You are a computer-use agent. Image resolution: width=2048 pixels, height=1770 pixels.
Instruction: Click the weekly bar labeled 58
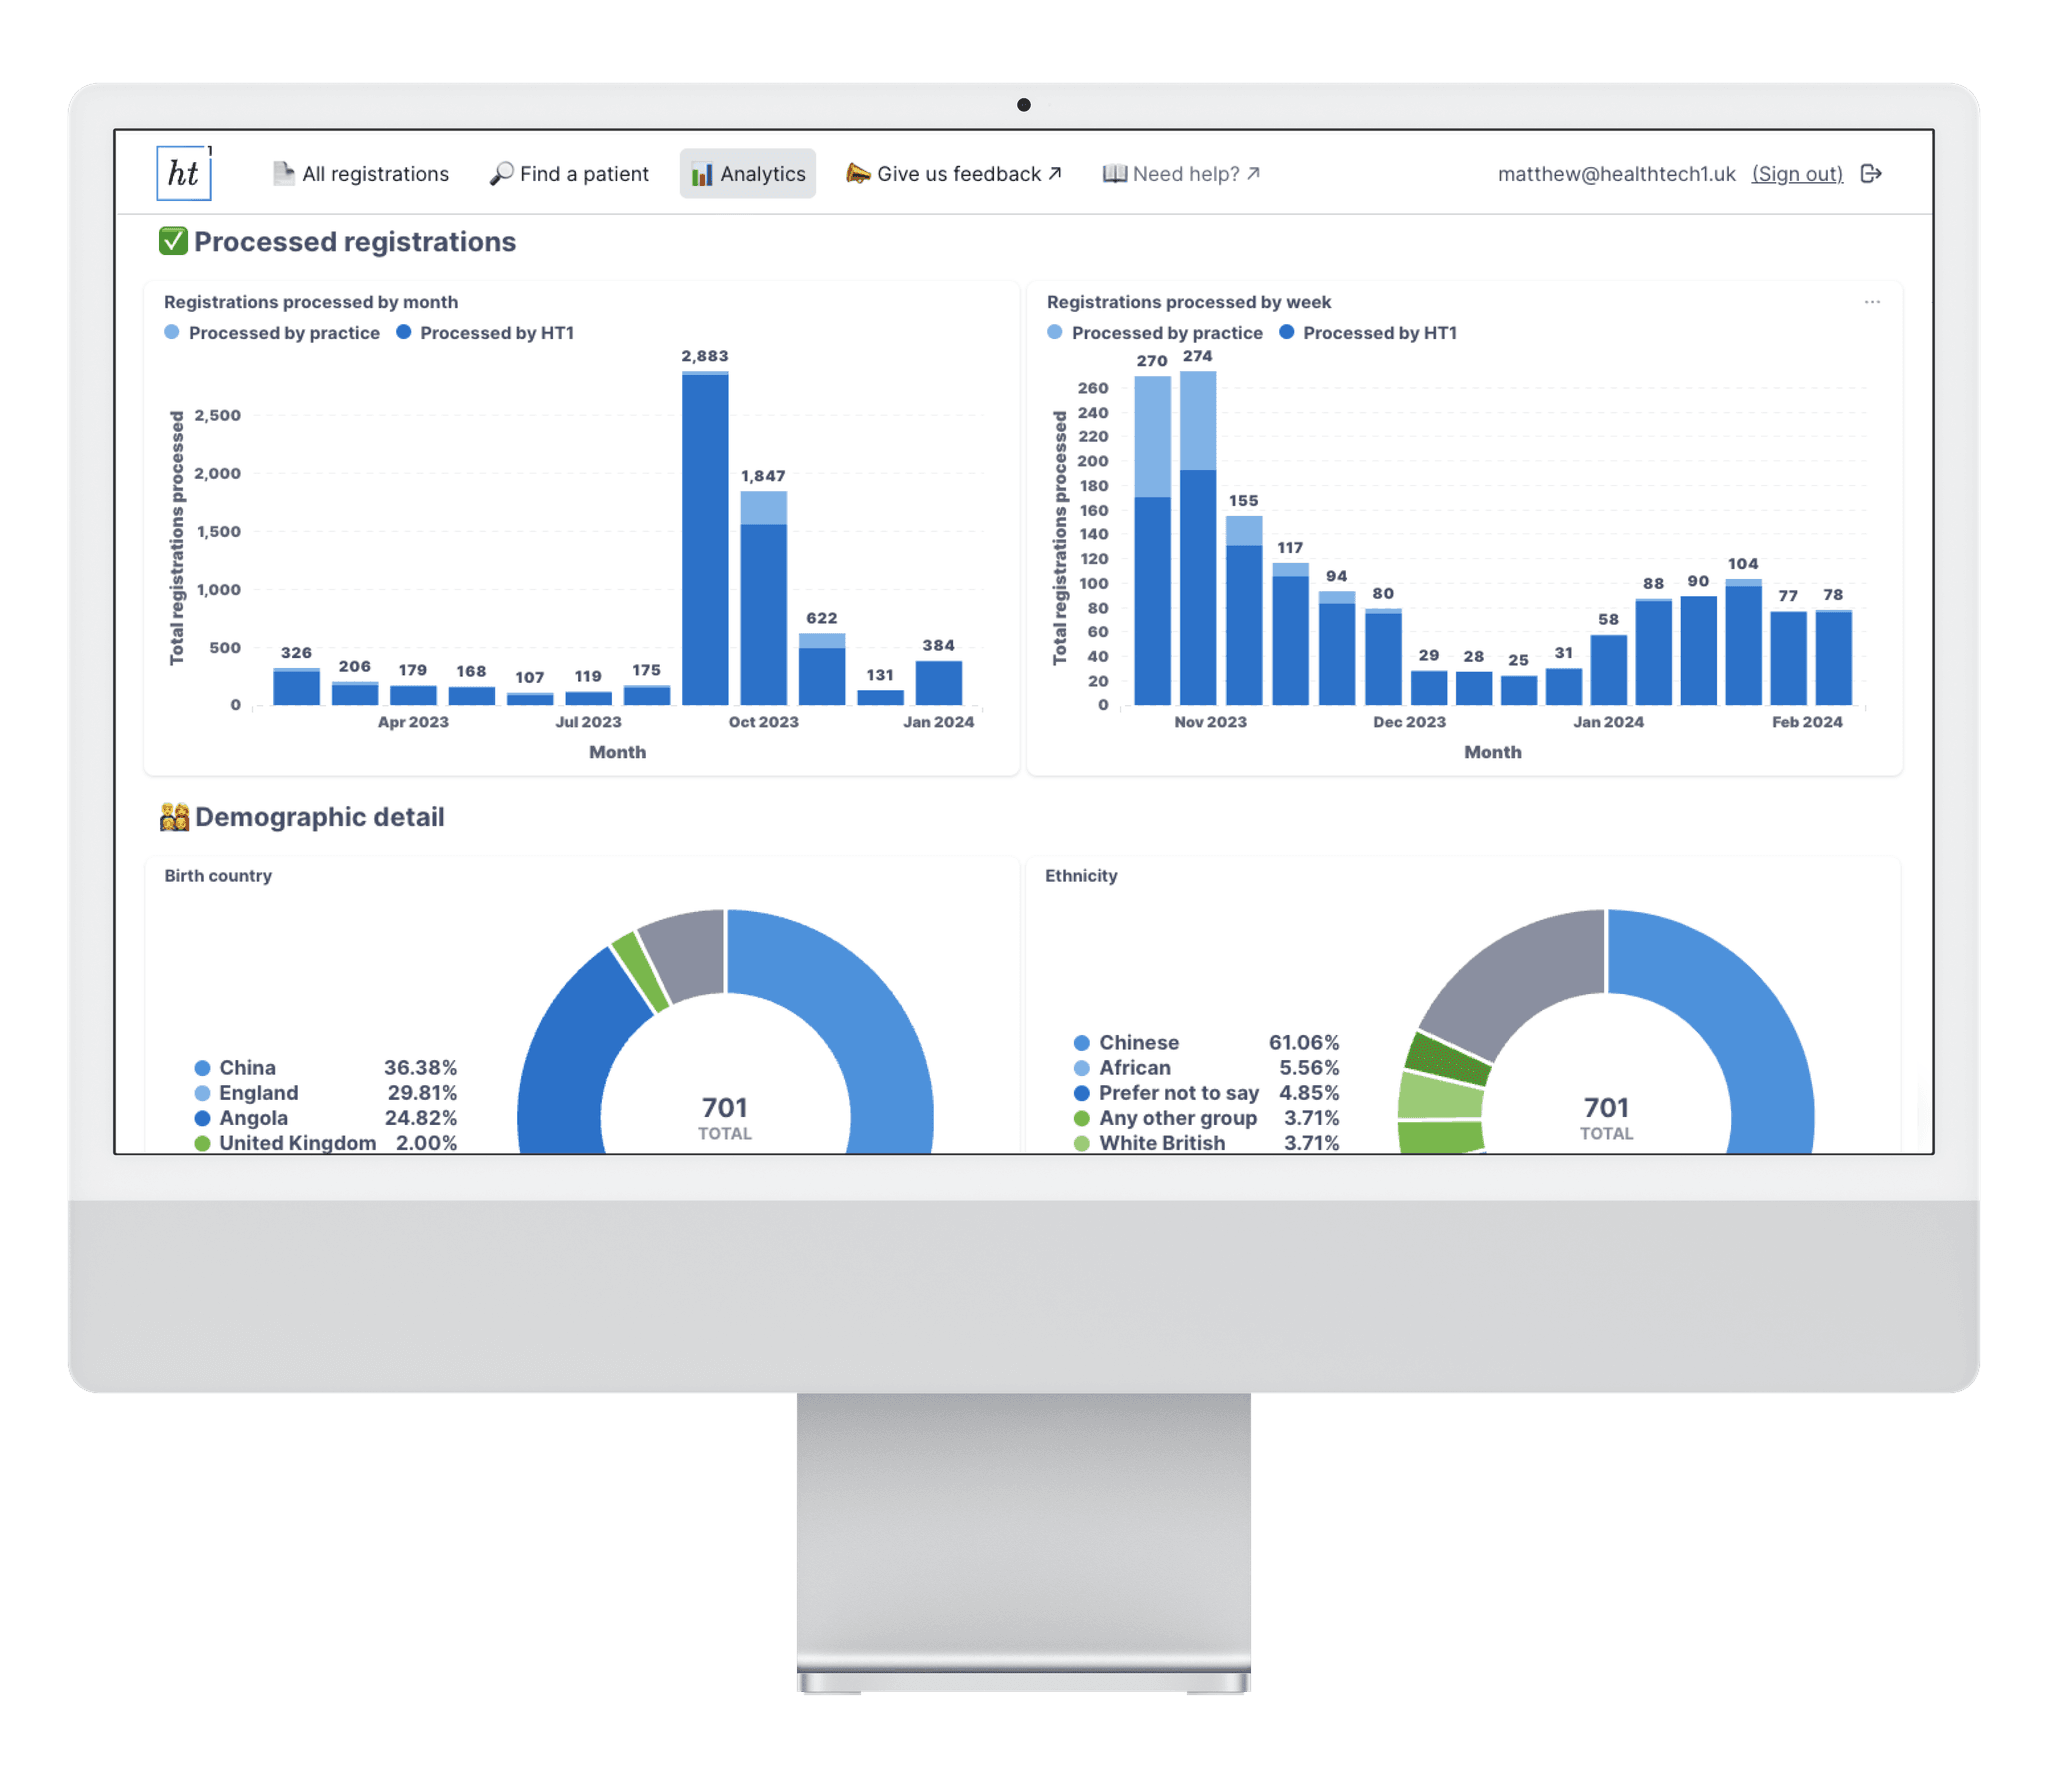(x=1608, y=670)
